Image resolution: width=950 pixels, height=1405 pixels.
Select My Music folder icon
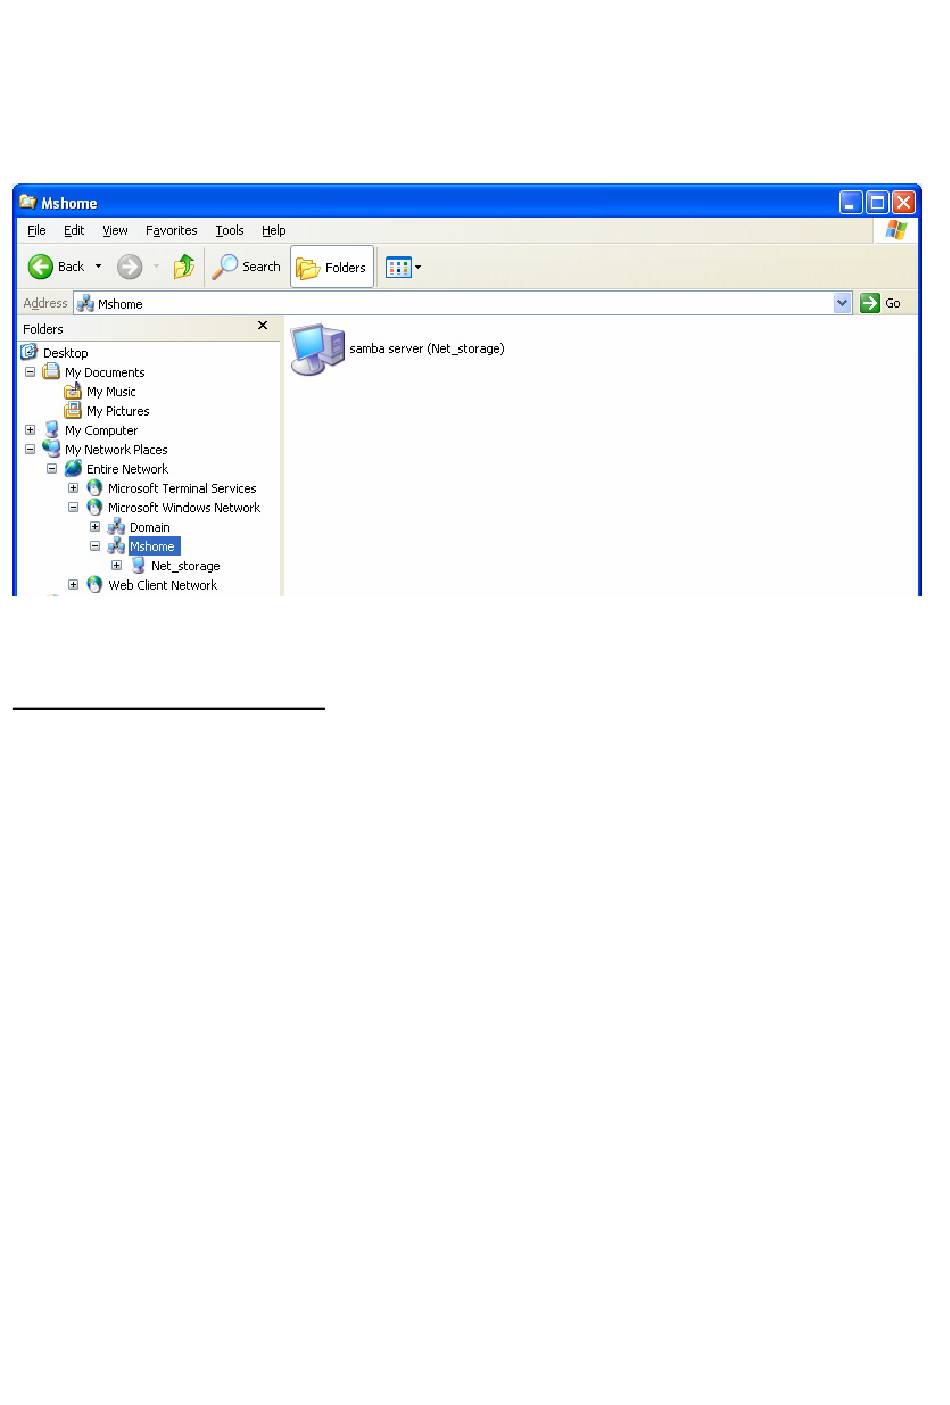[x=73, y=391]
